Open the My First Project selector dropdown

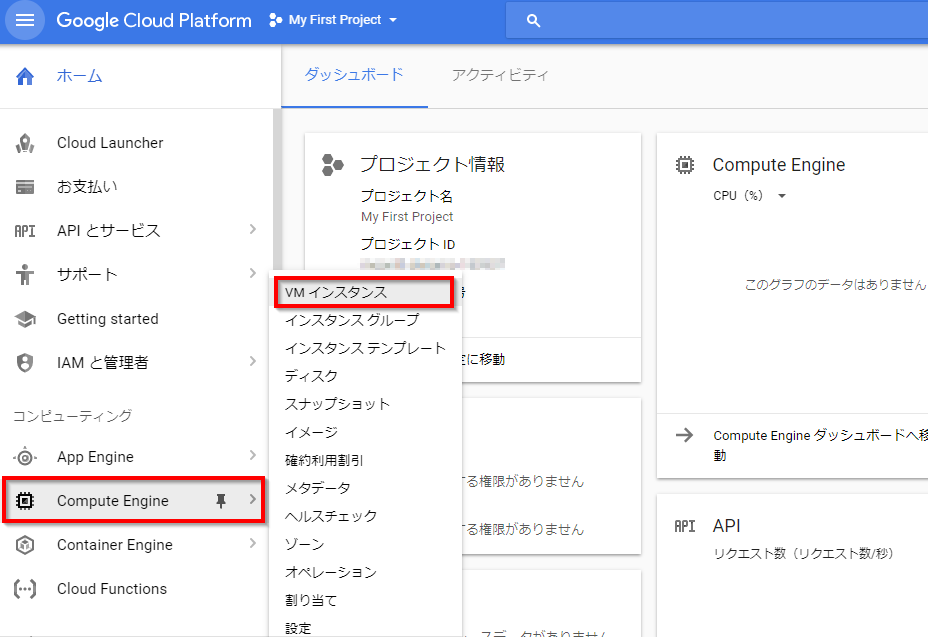[x=333, y=20]
